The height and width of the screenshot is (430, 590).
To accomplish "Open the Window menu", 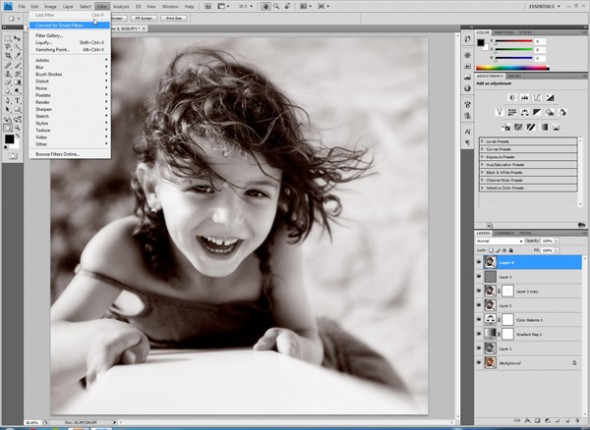I will [170, 7].
